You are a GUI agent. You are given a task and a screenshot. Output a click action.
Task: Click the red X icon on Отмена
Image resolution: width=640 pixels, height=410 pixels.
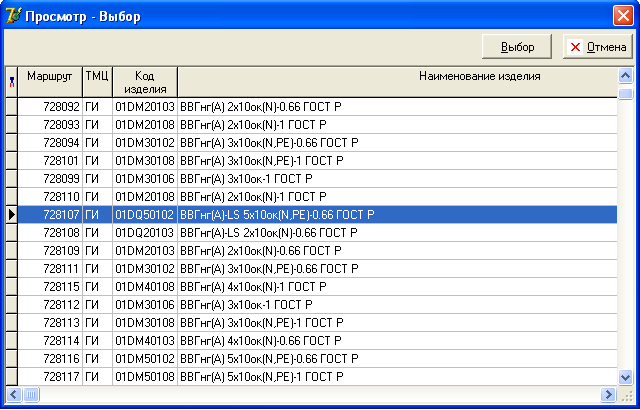point(575,47)
